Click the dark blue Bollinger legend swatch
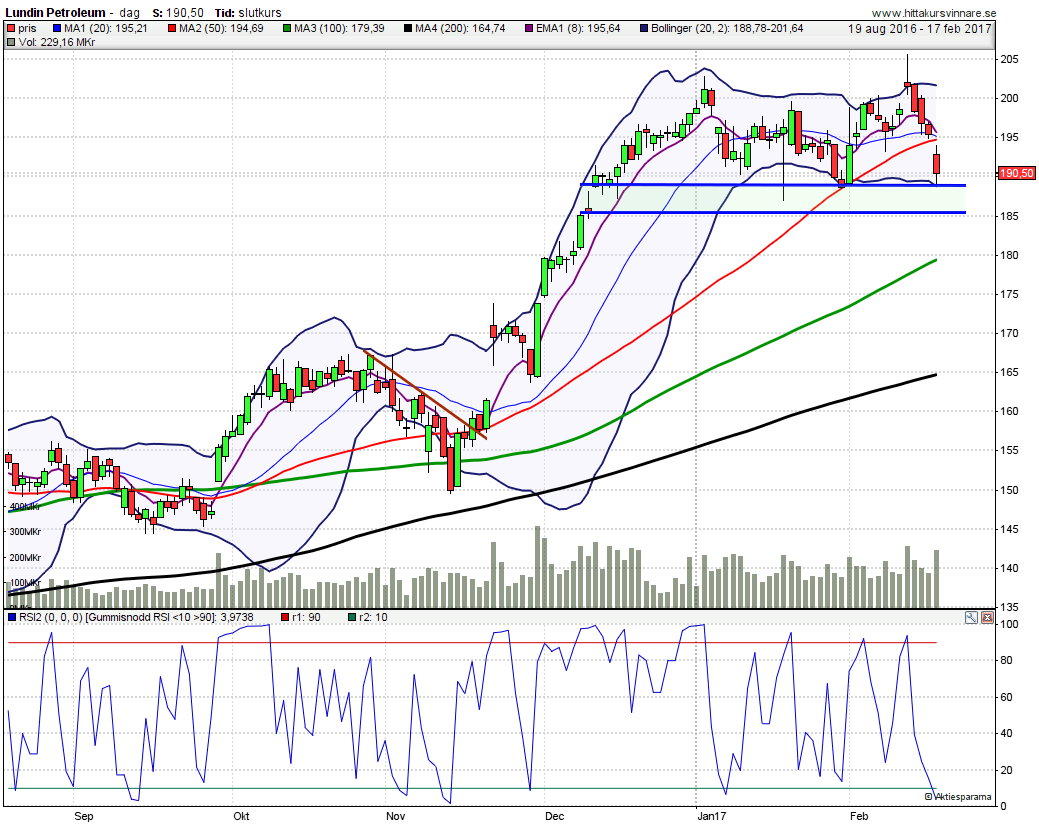 pos(644,28)
